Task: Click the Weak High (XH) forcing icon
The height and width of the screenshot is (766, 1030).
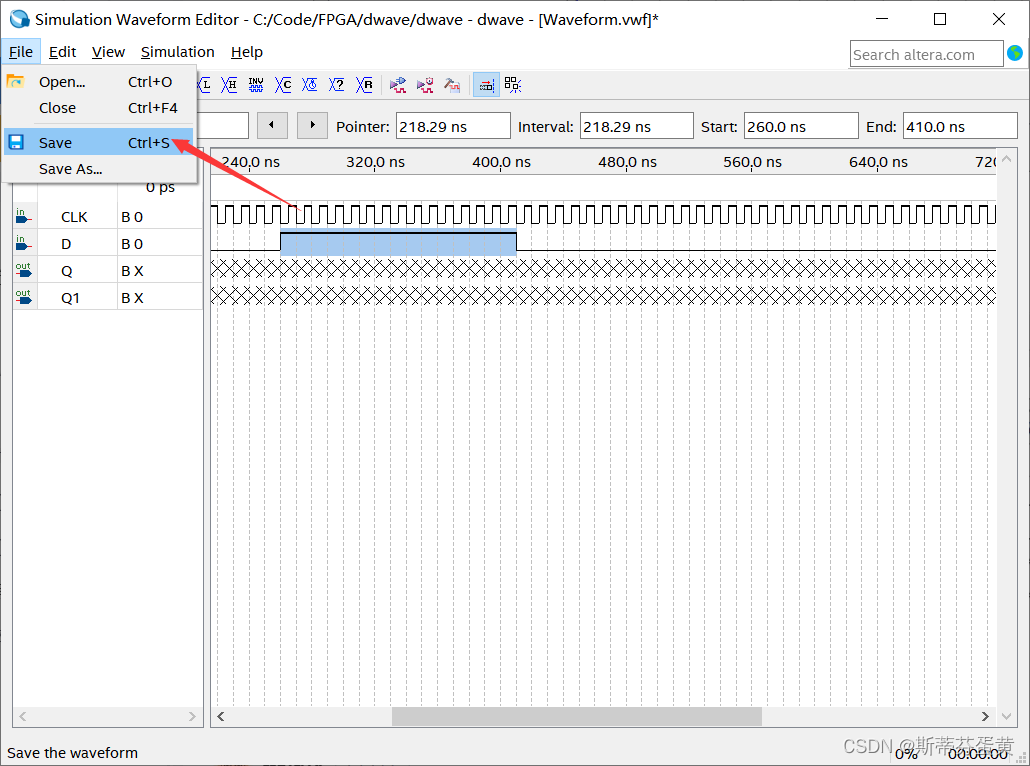Action: point(229,85)
